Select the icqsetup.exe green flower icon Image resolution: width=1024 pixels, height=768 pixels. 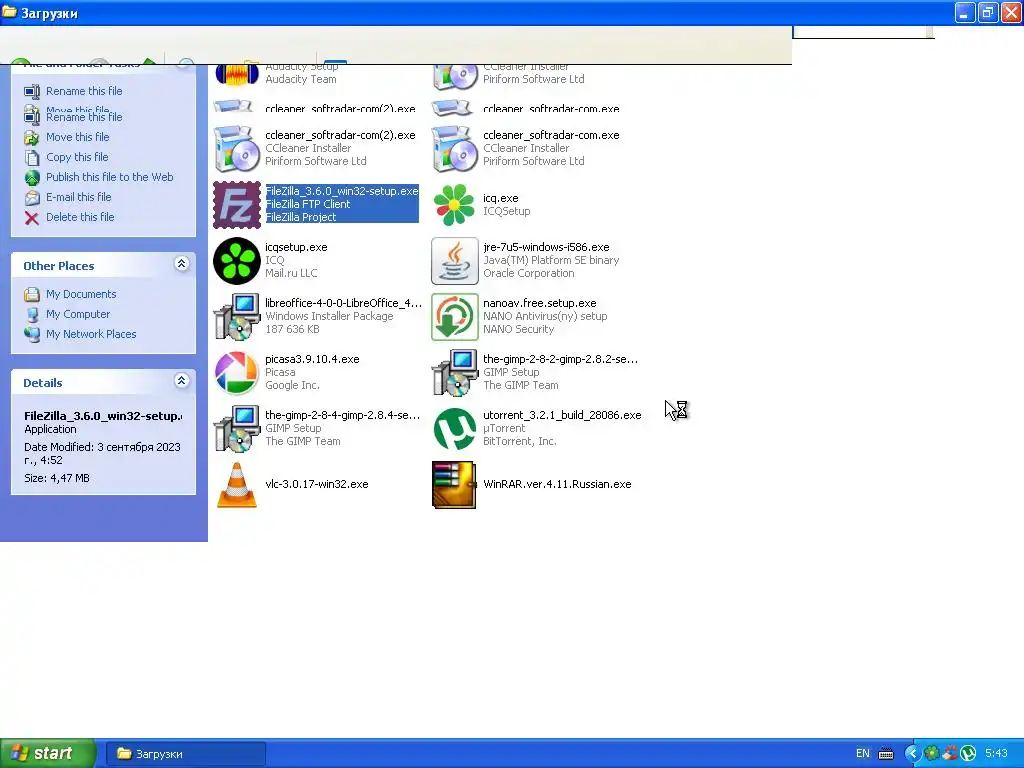pyautogui.click(x=237, y=261)
